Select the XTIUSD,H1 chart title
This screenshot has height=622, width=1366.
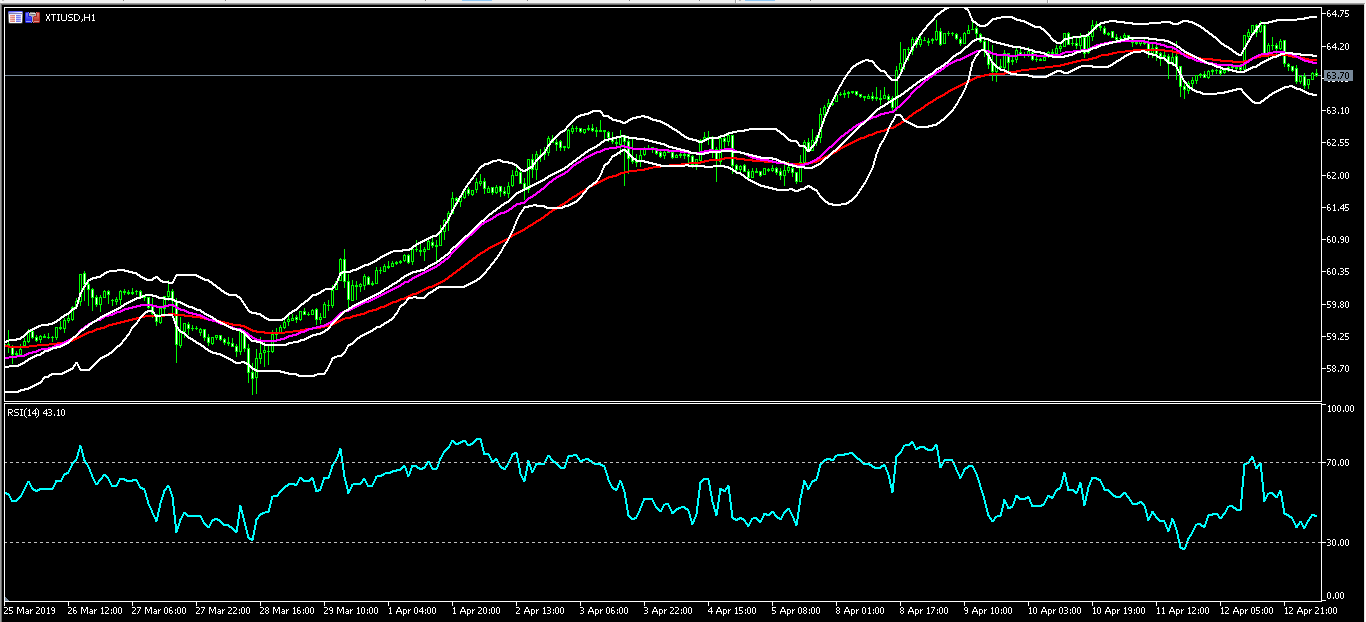tap(68, 18)
